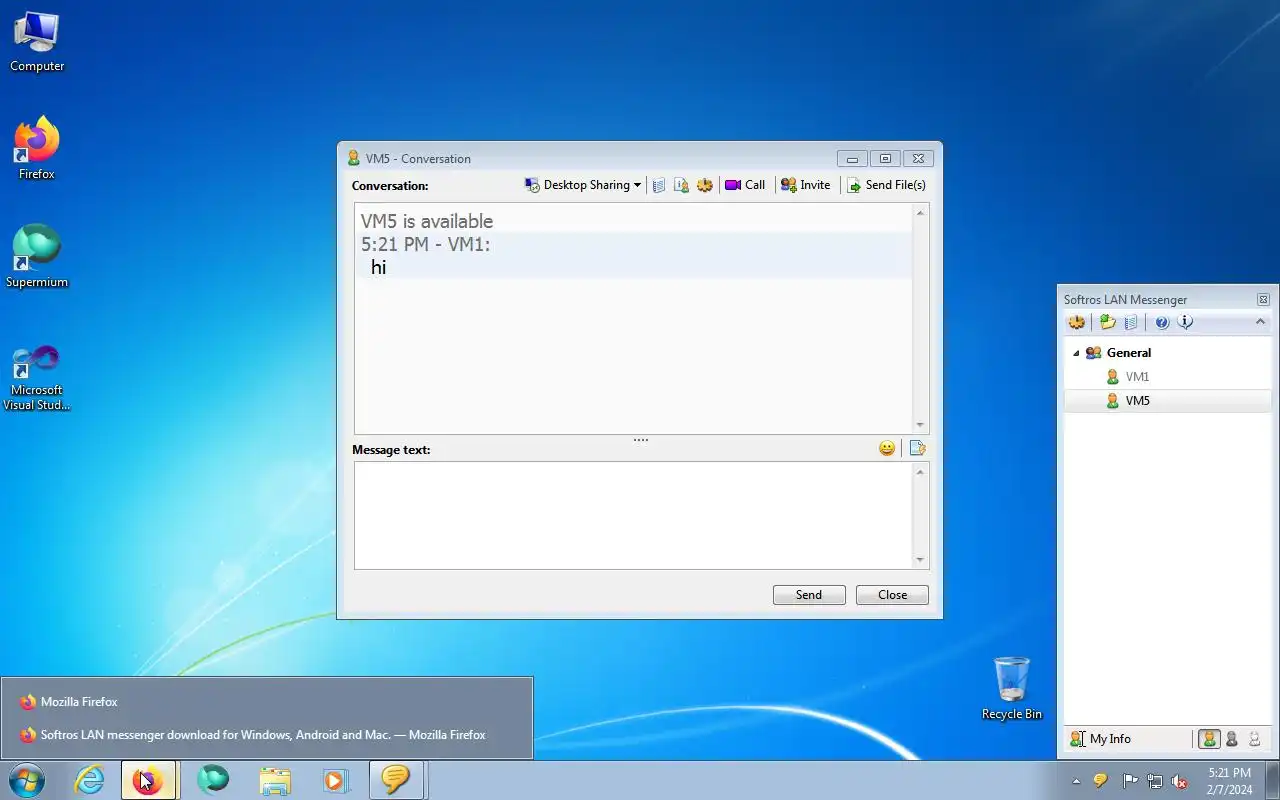Open message history icon in conversation toolbar
This screenshot has width=1280, height=800.
(659, 185)
